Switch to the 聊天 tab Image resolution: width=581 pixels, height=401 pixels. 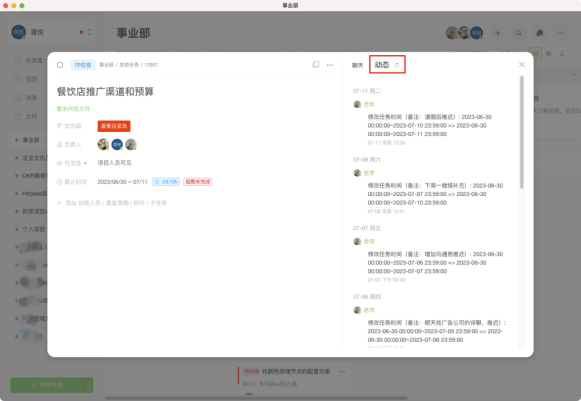pyautogui.click(x=358, y=65)
